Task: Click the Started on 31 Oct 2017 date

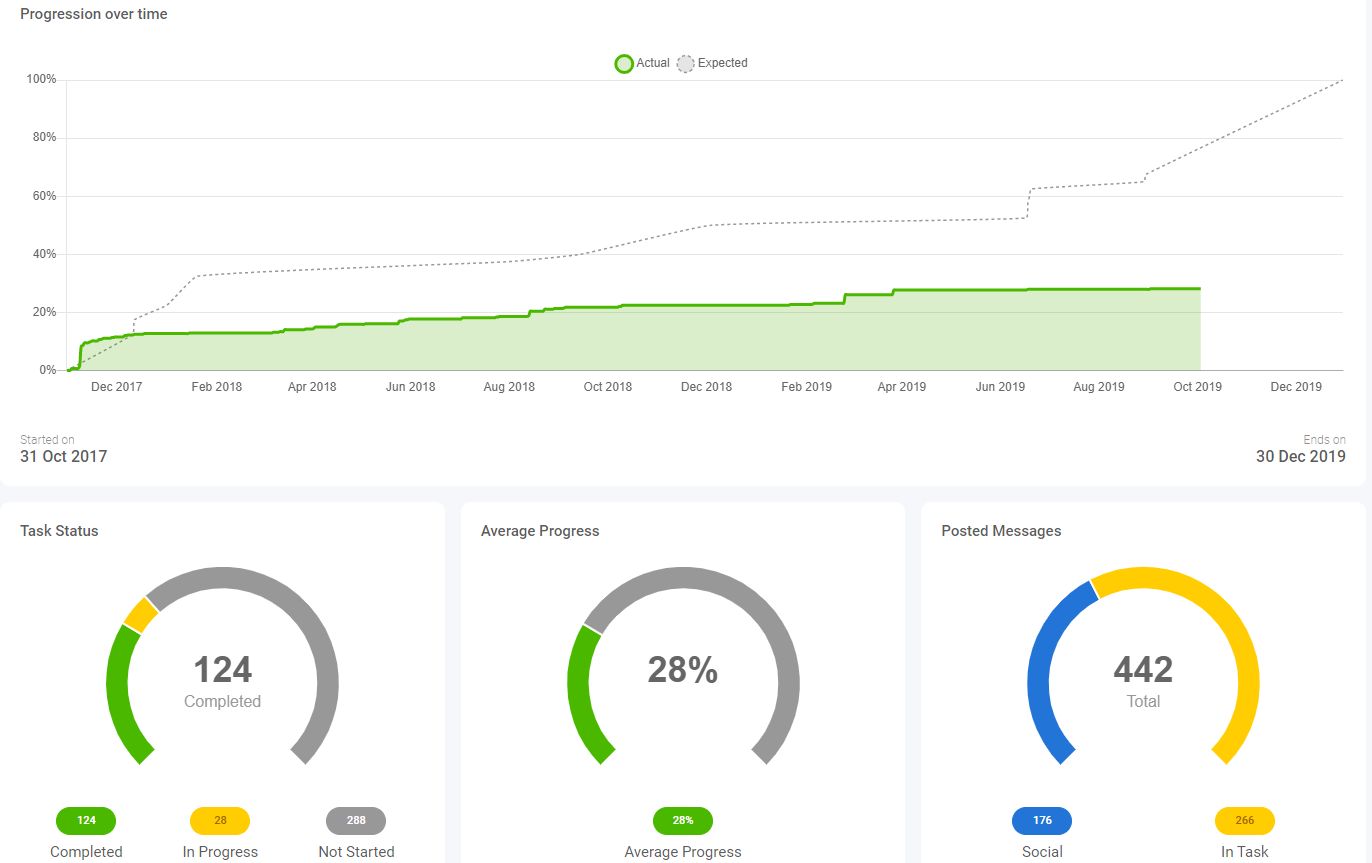Action: [x=63, y=456]
